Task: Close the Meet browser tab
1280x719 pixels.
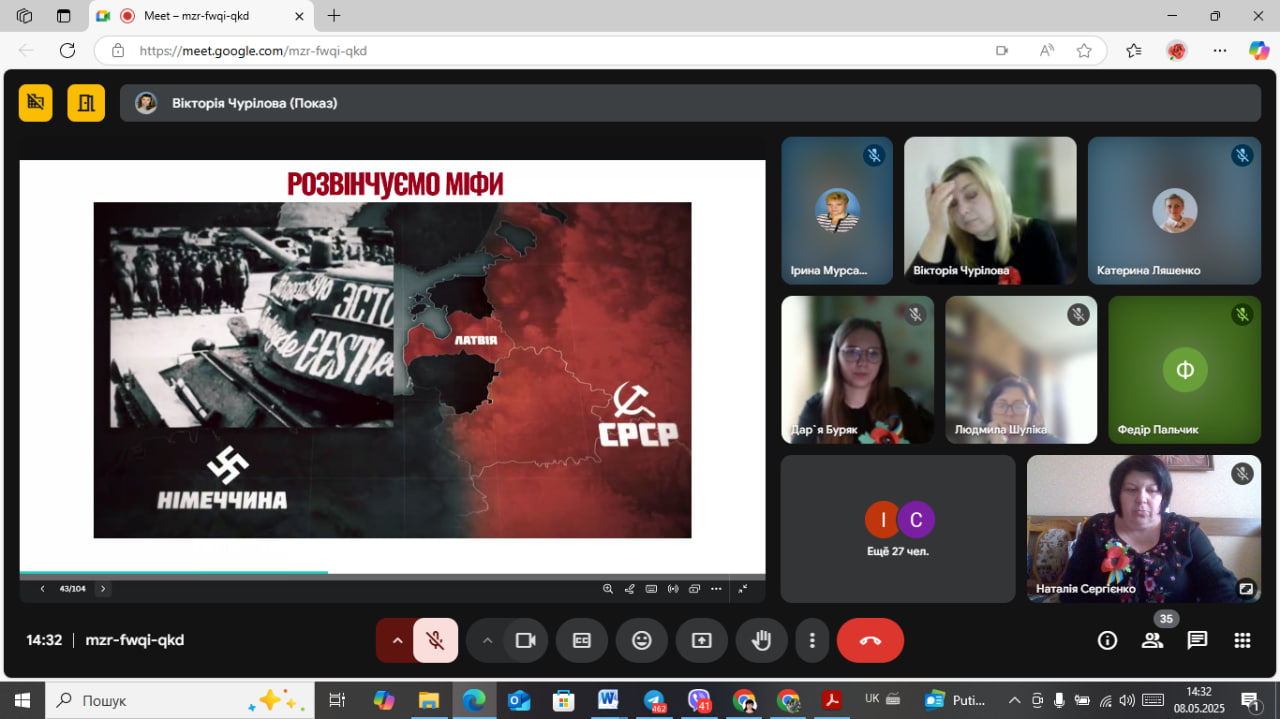Action: (298, 16)
